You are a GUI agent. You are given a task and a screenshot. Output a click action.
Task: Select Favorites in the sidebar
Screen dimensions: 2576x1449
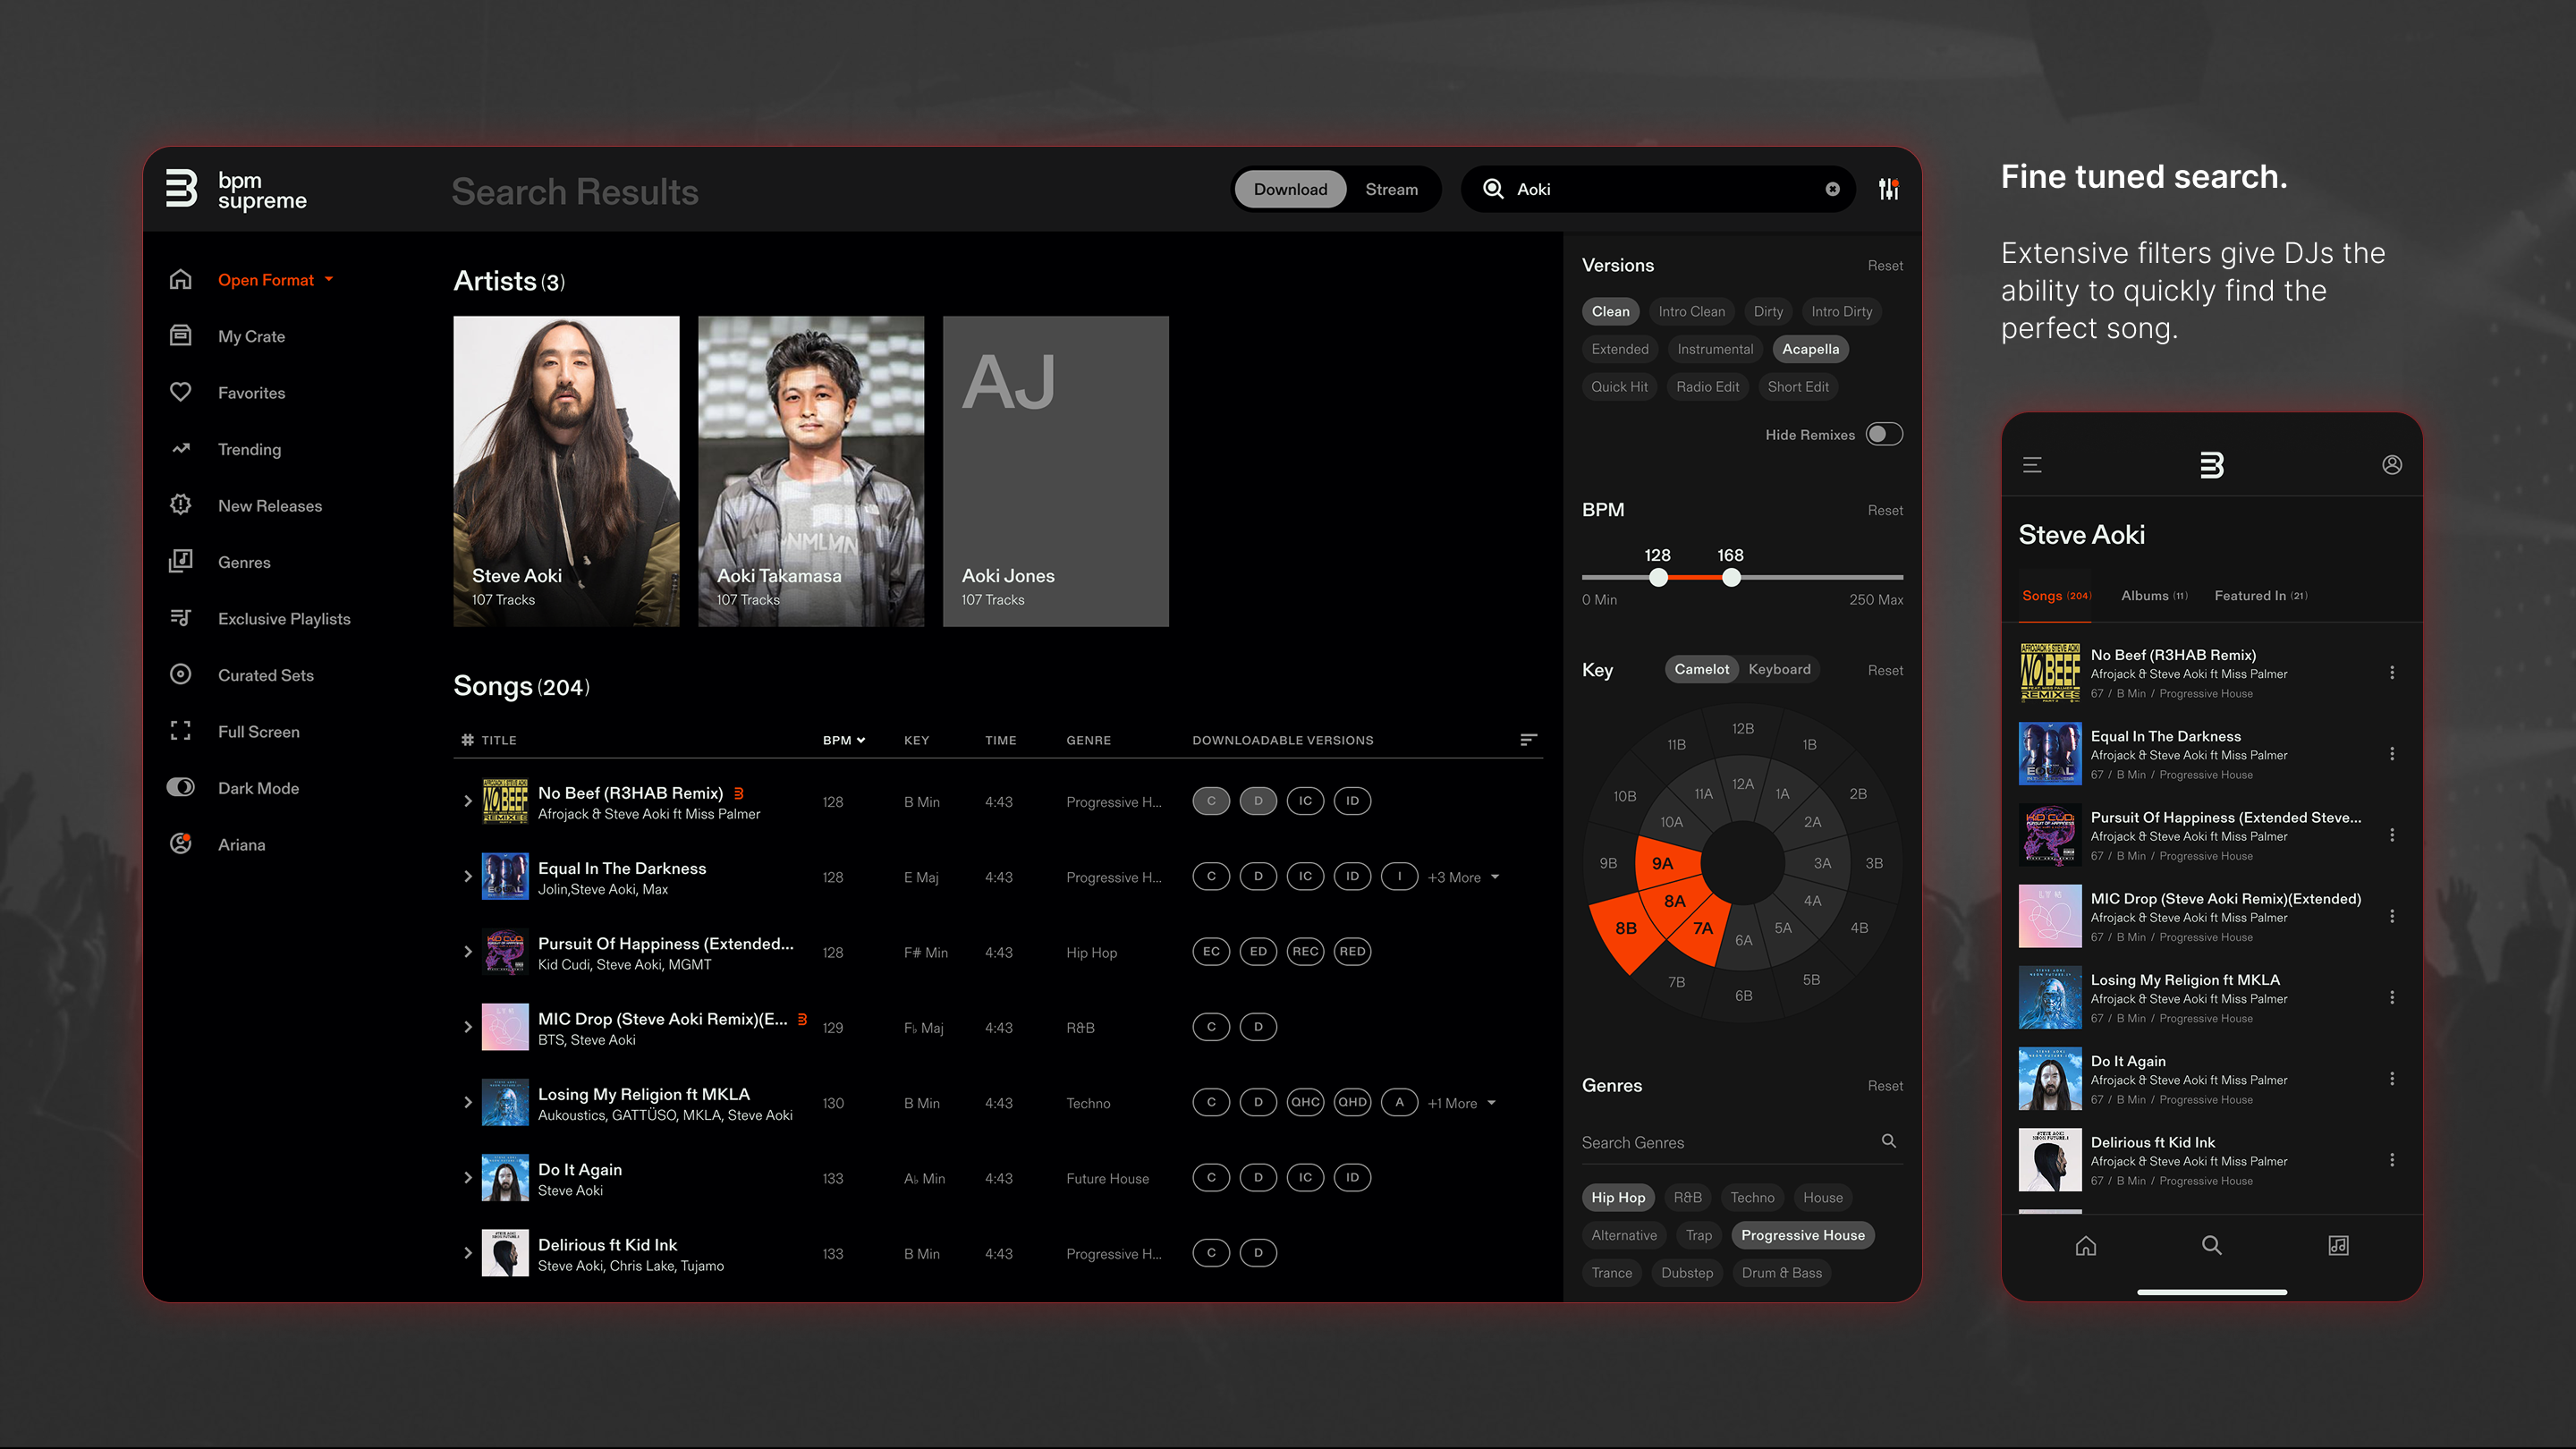click(251, 392)
